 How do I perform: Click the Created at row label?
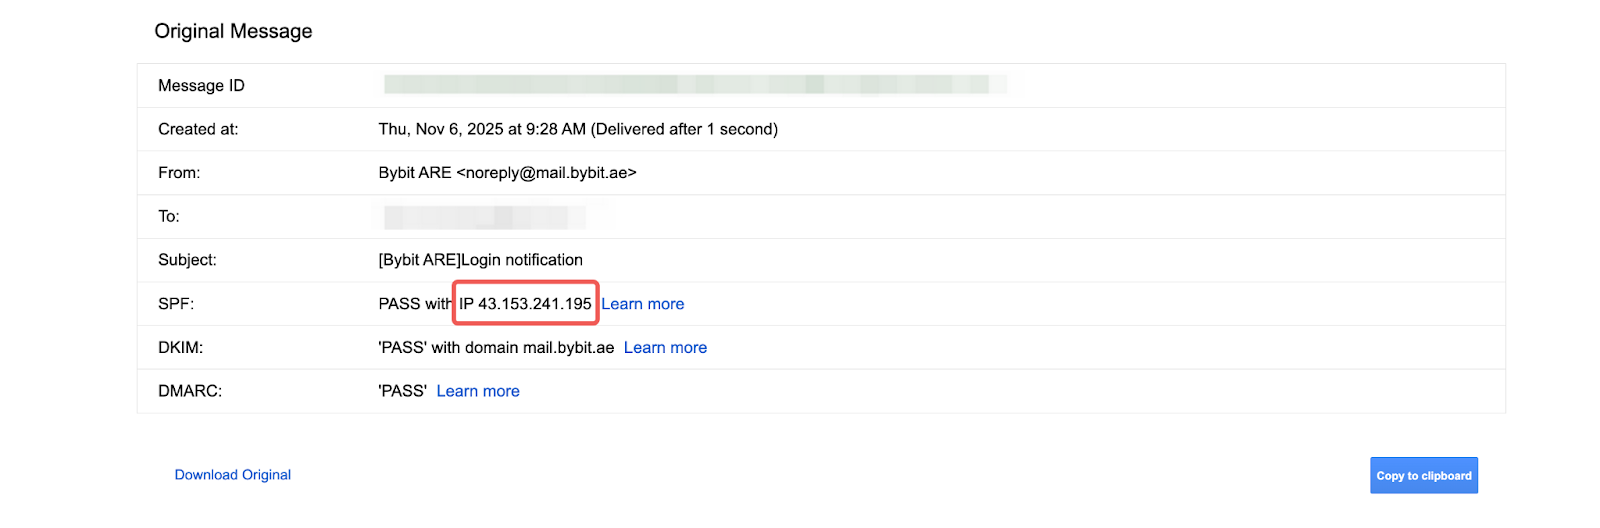click(198, 129)
